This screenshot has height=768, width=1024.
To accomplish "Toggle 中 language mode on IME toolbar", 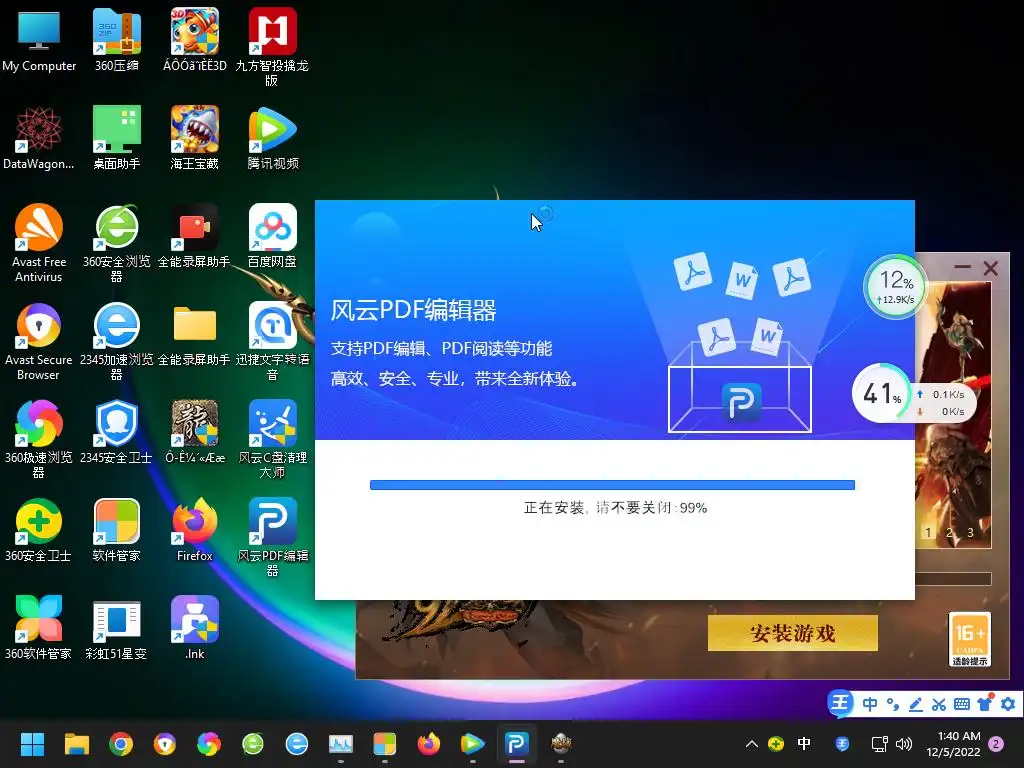I will tap(870, 704).
